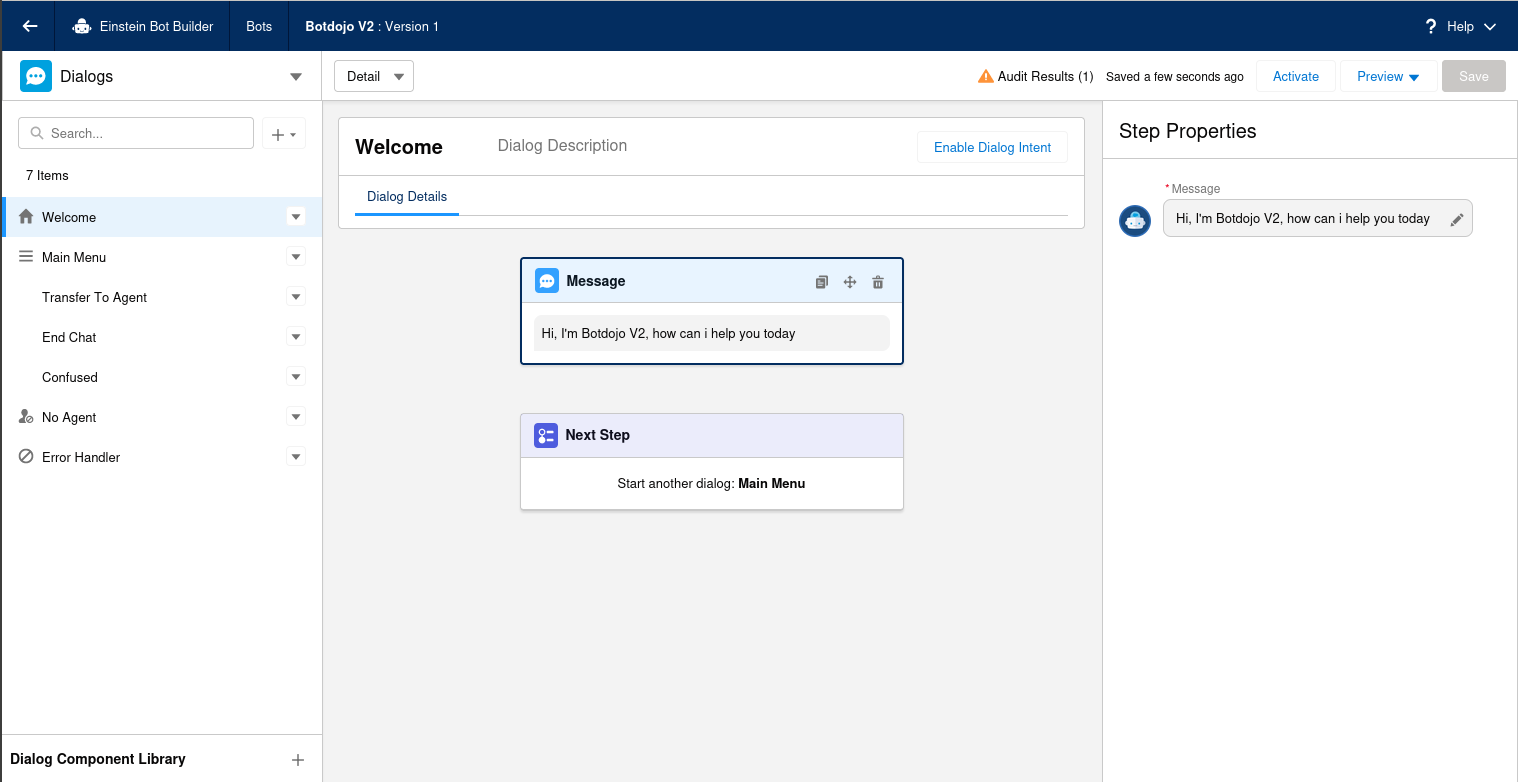Click the Step Properties Message field
Image resolution: width=1518 pixels, height=782 pixels.
[x=1318, y=218]
